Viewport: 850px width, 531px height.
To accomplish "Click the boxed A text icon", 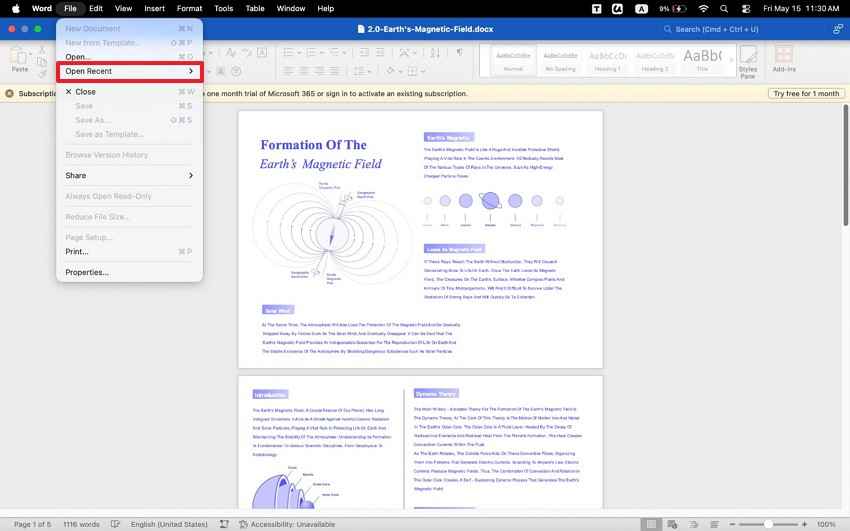I will (262, 53).
